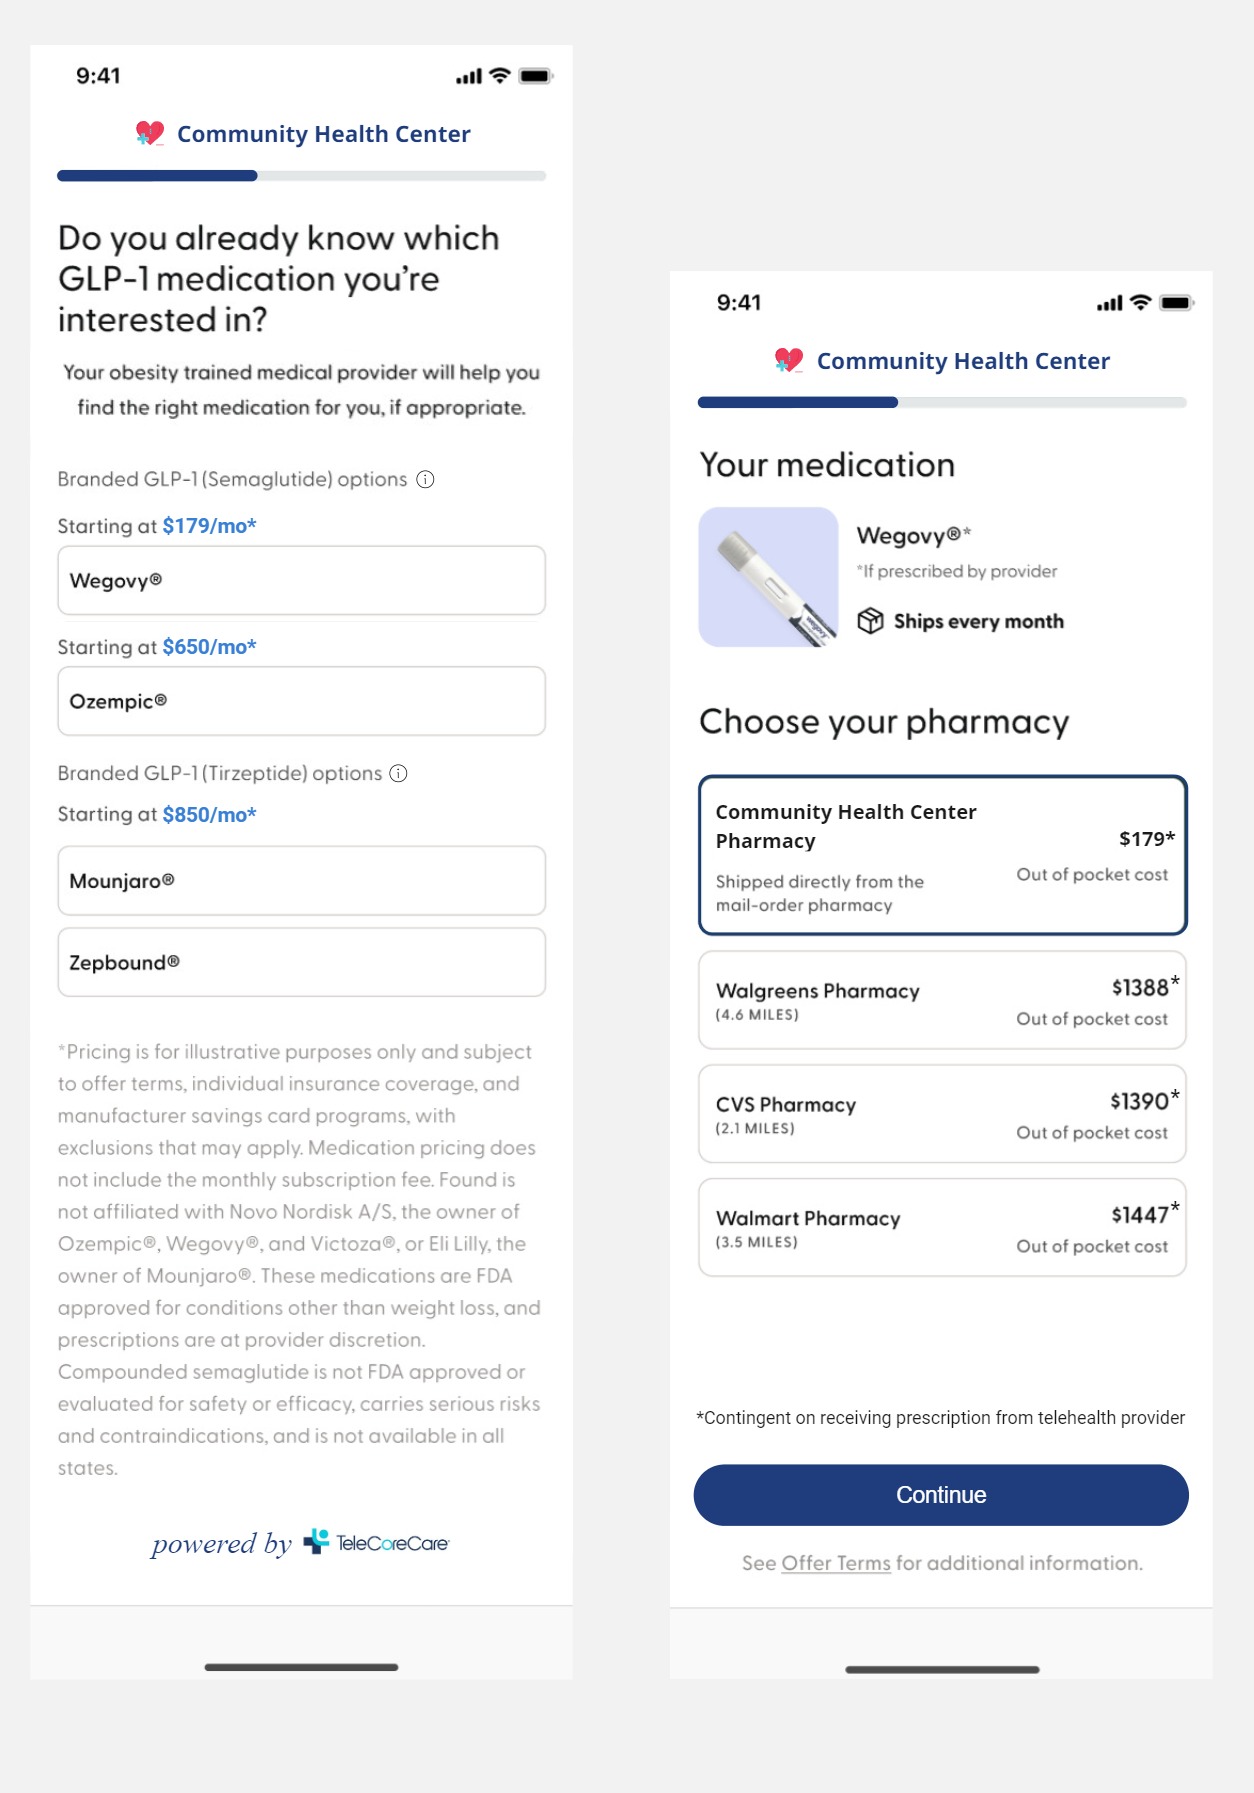
Task: Click the onboarding progress bar
Action: [300, 175]
